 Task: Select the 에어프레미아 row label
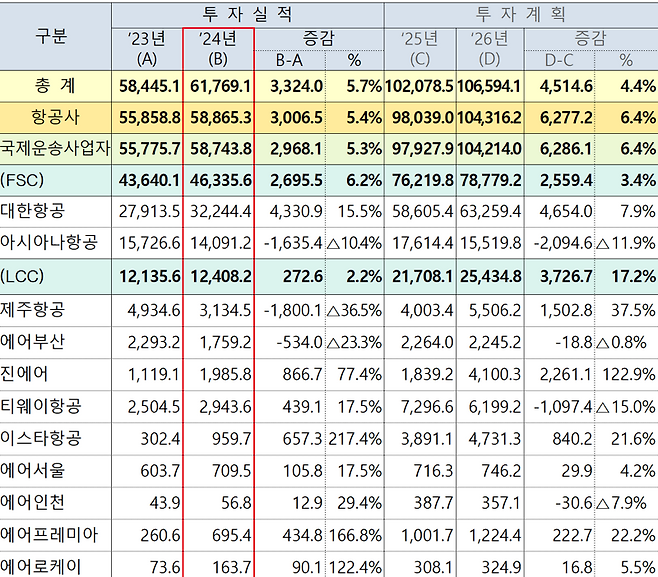click(49, 535)
